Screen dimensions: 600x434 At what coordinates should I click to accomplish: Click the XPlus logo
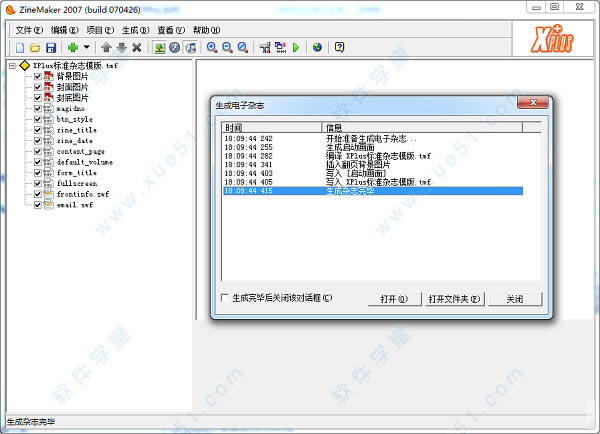(x=552, y=39)
